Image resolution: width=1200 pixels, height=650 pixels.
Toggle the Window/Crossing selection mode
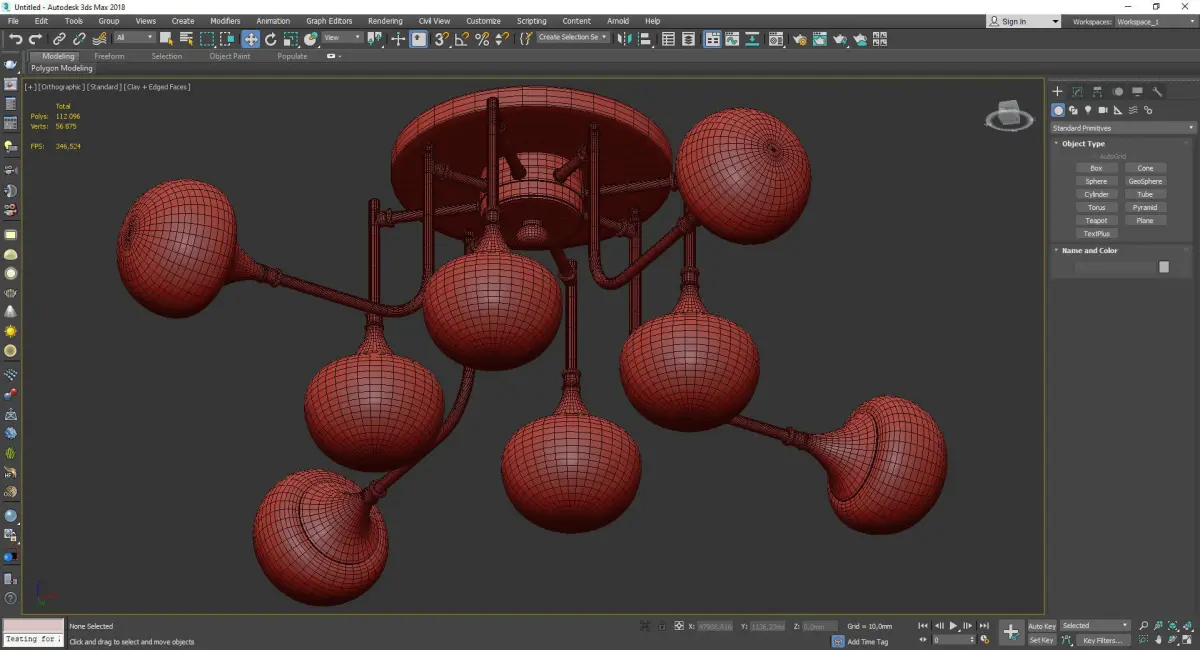pyautogui.click(x=228, y=39)
